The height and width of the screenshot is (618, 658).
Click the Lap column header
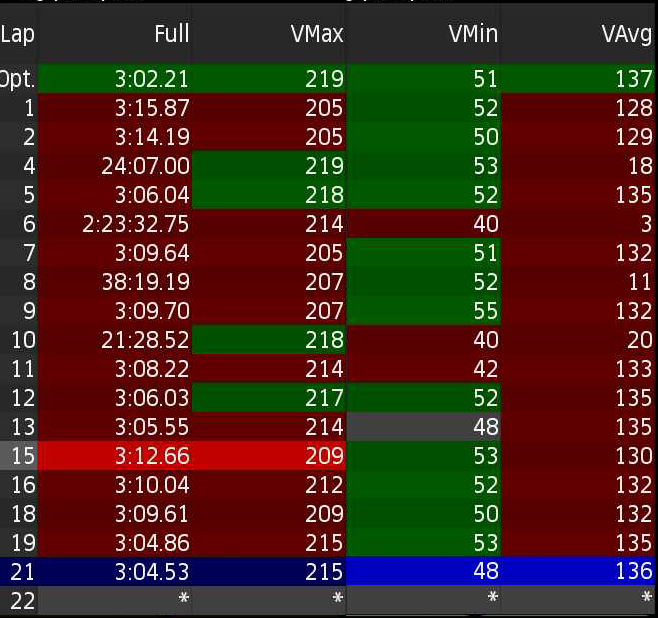point(16,34)
